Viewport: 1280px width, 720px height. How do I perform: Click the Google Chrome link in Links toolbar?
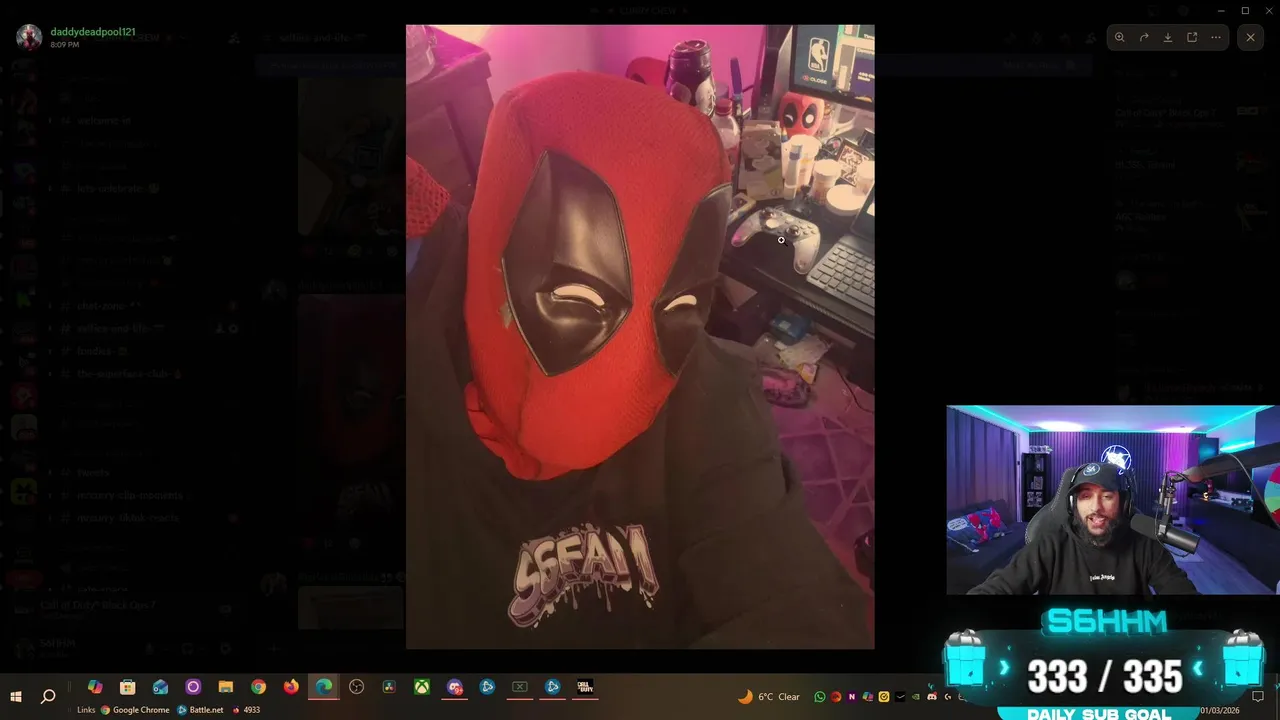coord(135,710)
